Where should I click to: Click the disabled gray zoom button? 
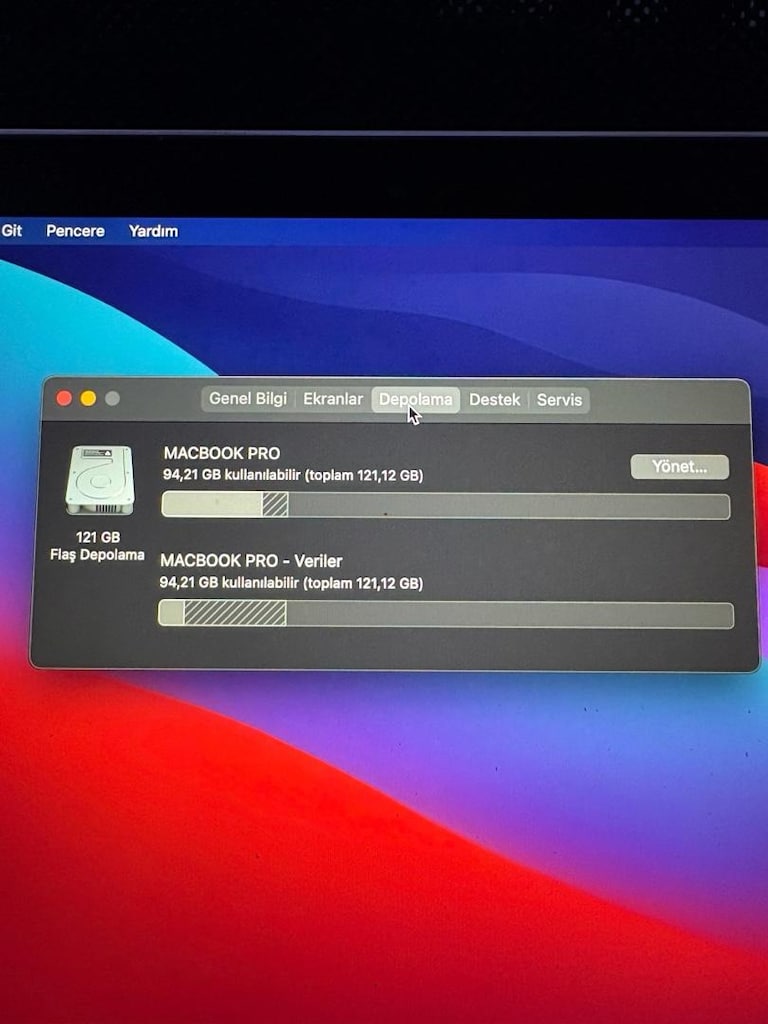pos(112,398)
